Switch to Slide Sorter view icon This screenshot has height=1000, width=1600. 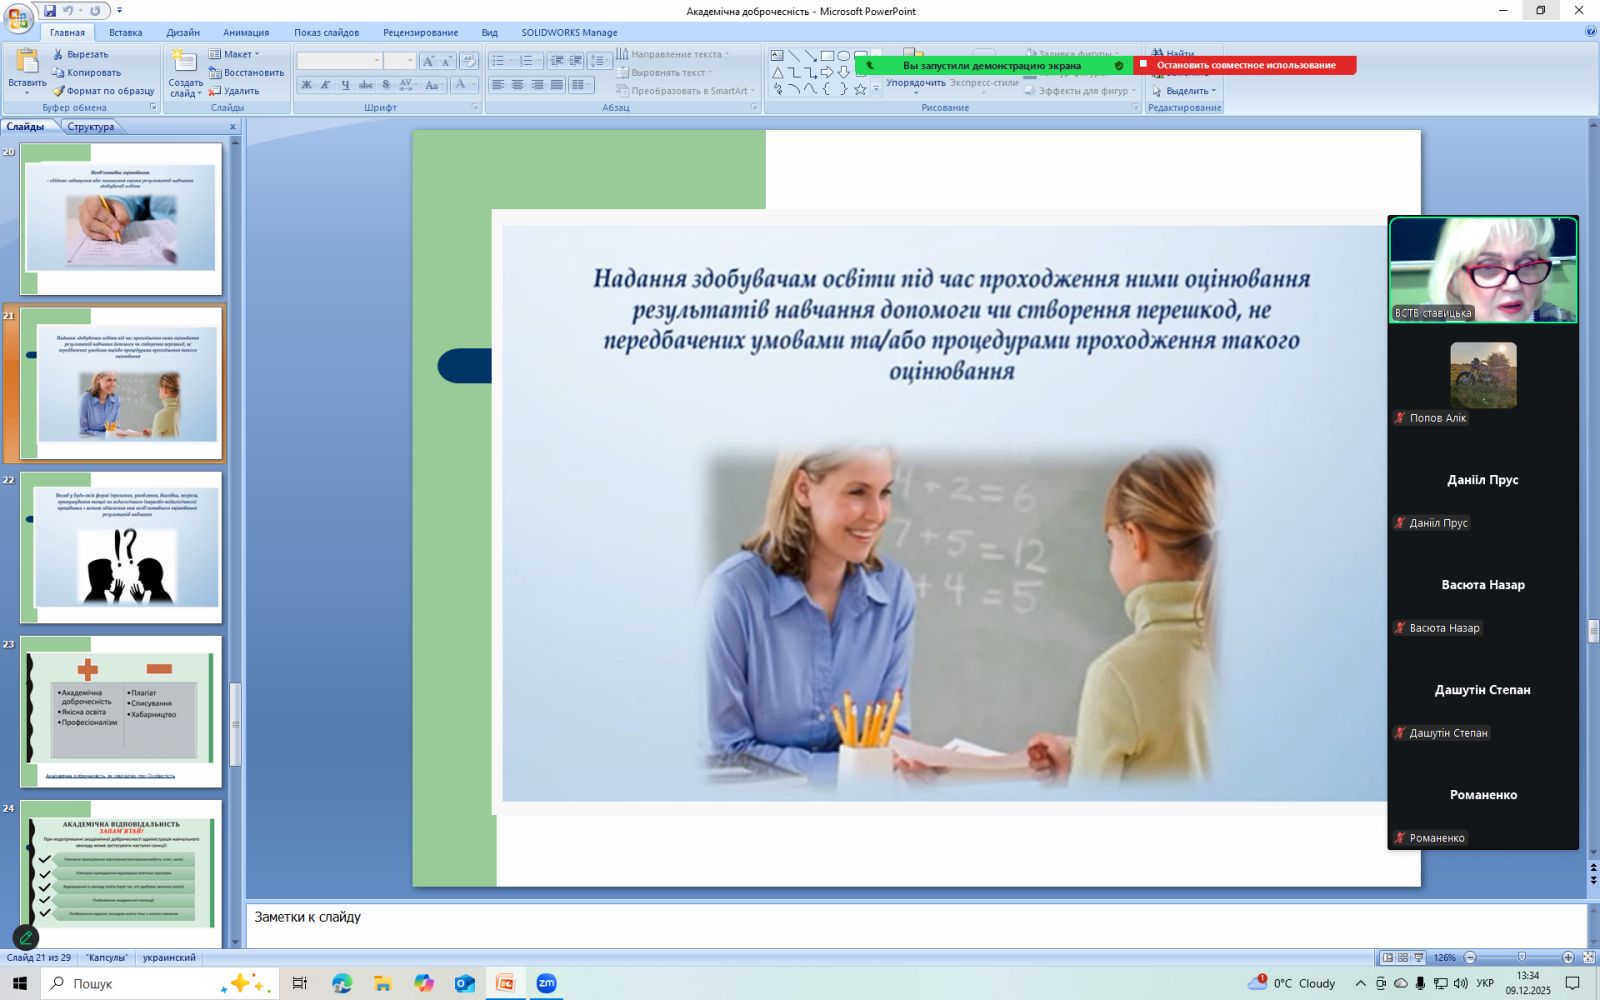point(1403,958)
